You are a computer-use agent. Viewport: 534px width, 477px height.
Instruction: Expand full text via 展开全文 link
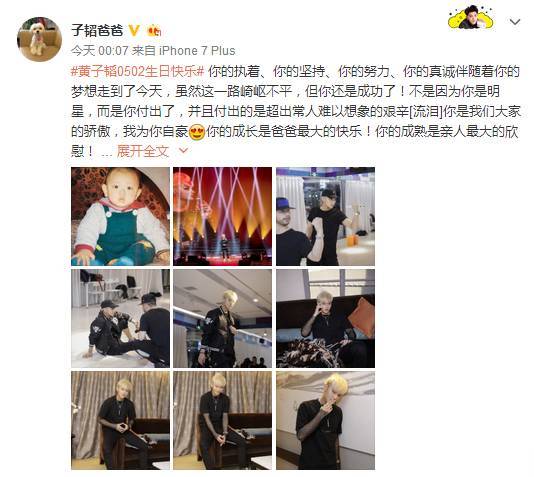coord(143,151)
